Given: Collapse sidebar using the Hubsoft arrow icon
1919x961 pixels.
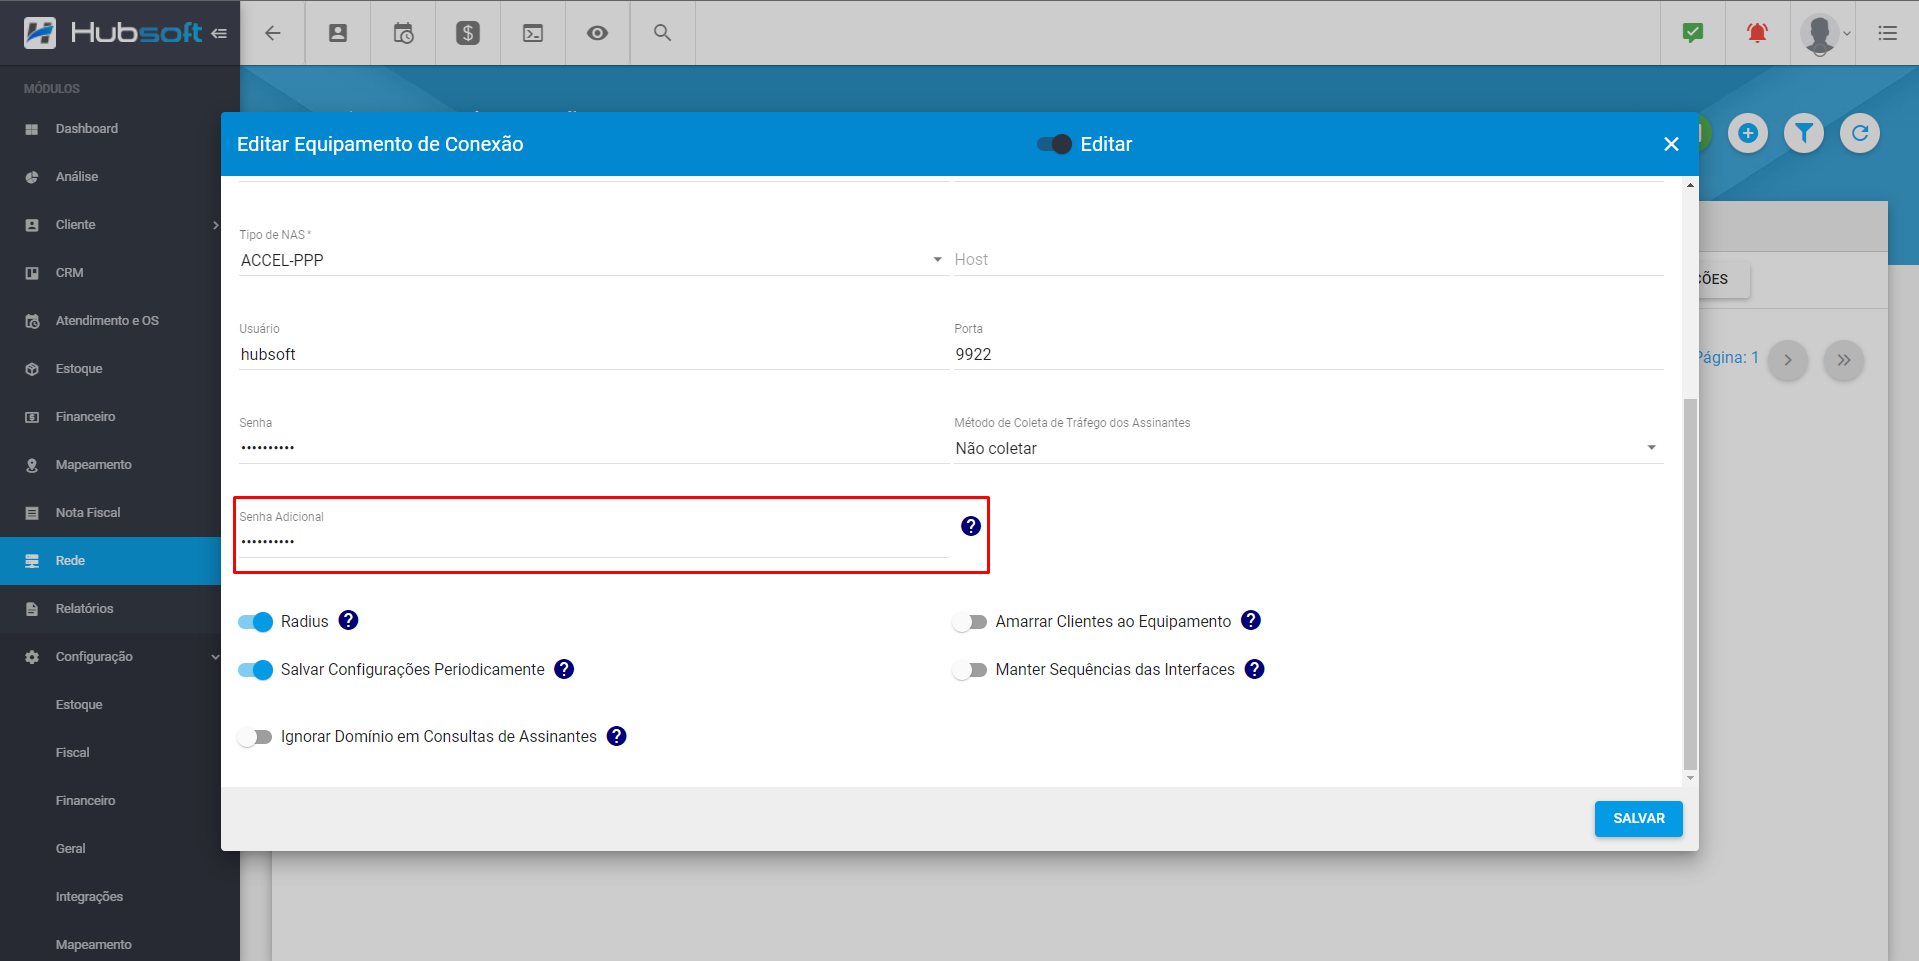Looking at the screenshot, I should click(x=219, y=33).
